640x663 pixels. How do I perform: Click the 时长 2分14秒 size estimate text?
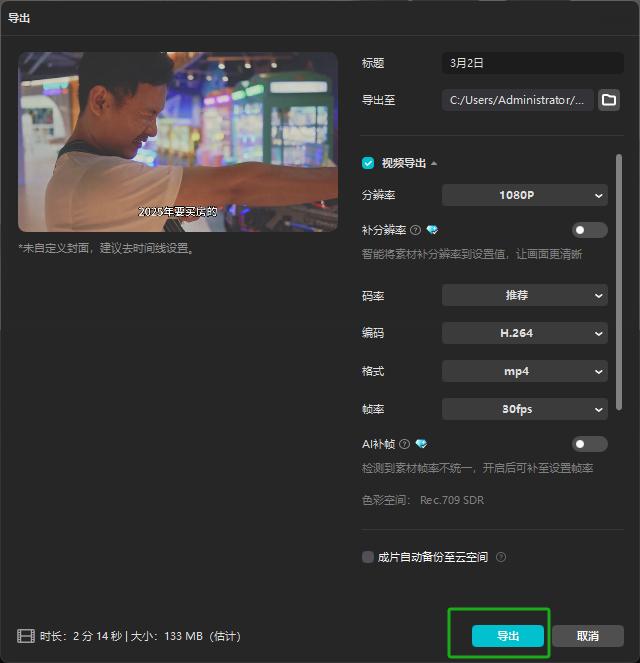click(x=140, y=636)
